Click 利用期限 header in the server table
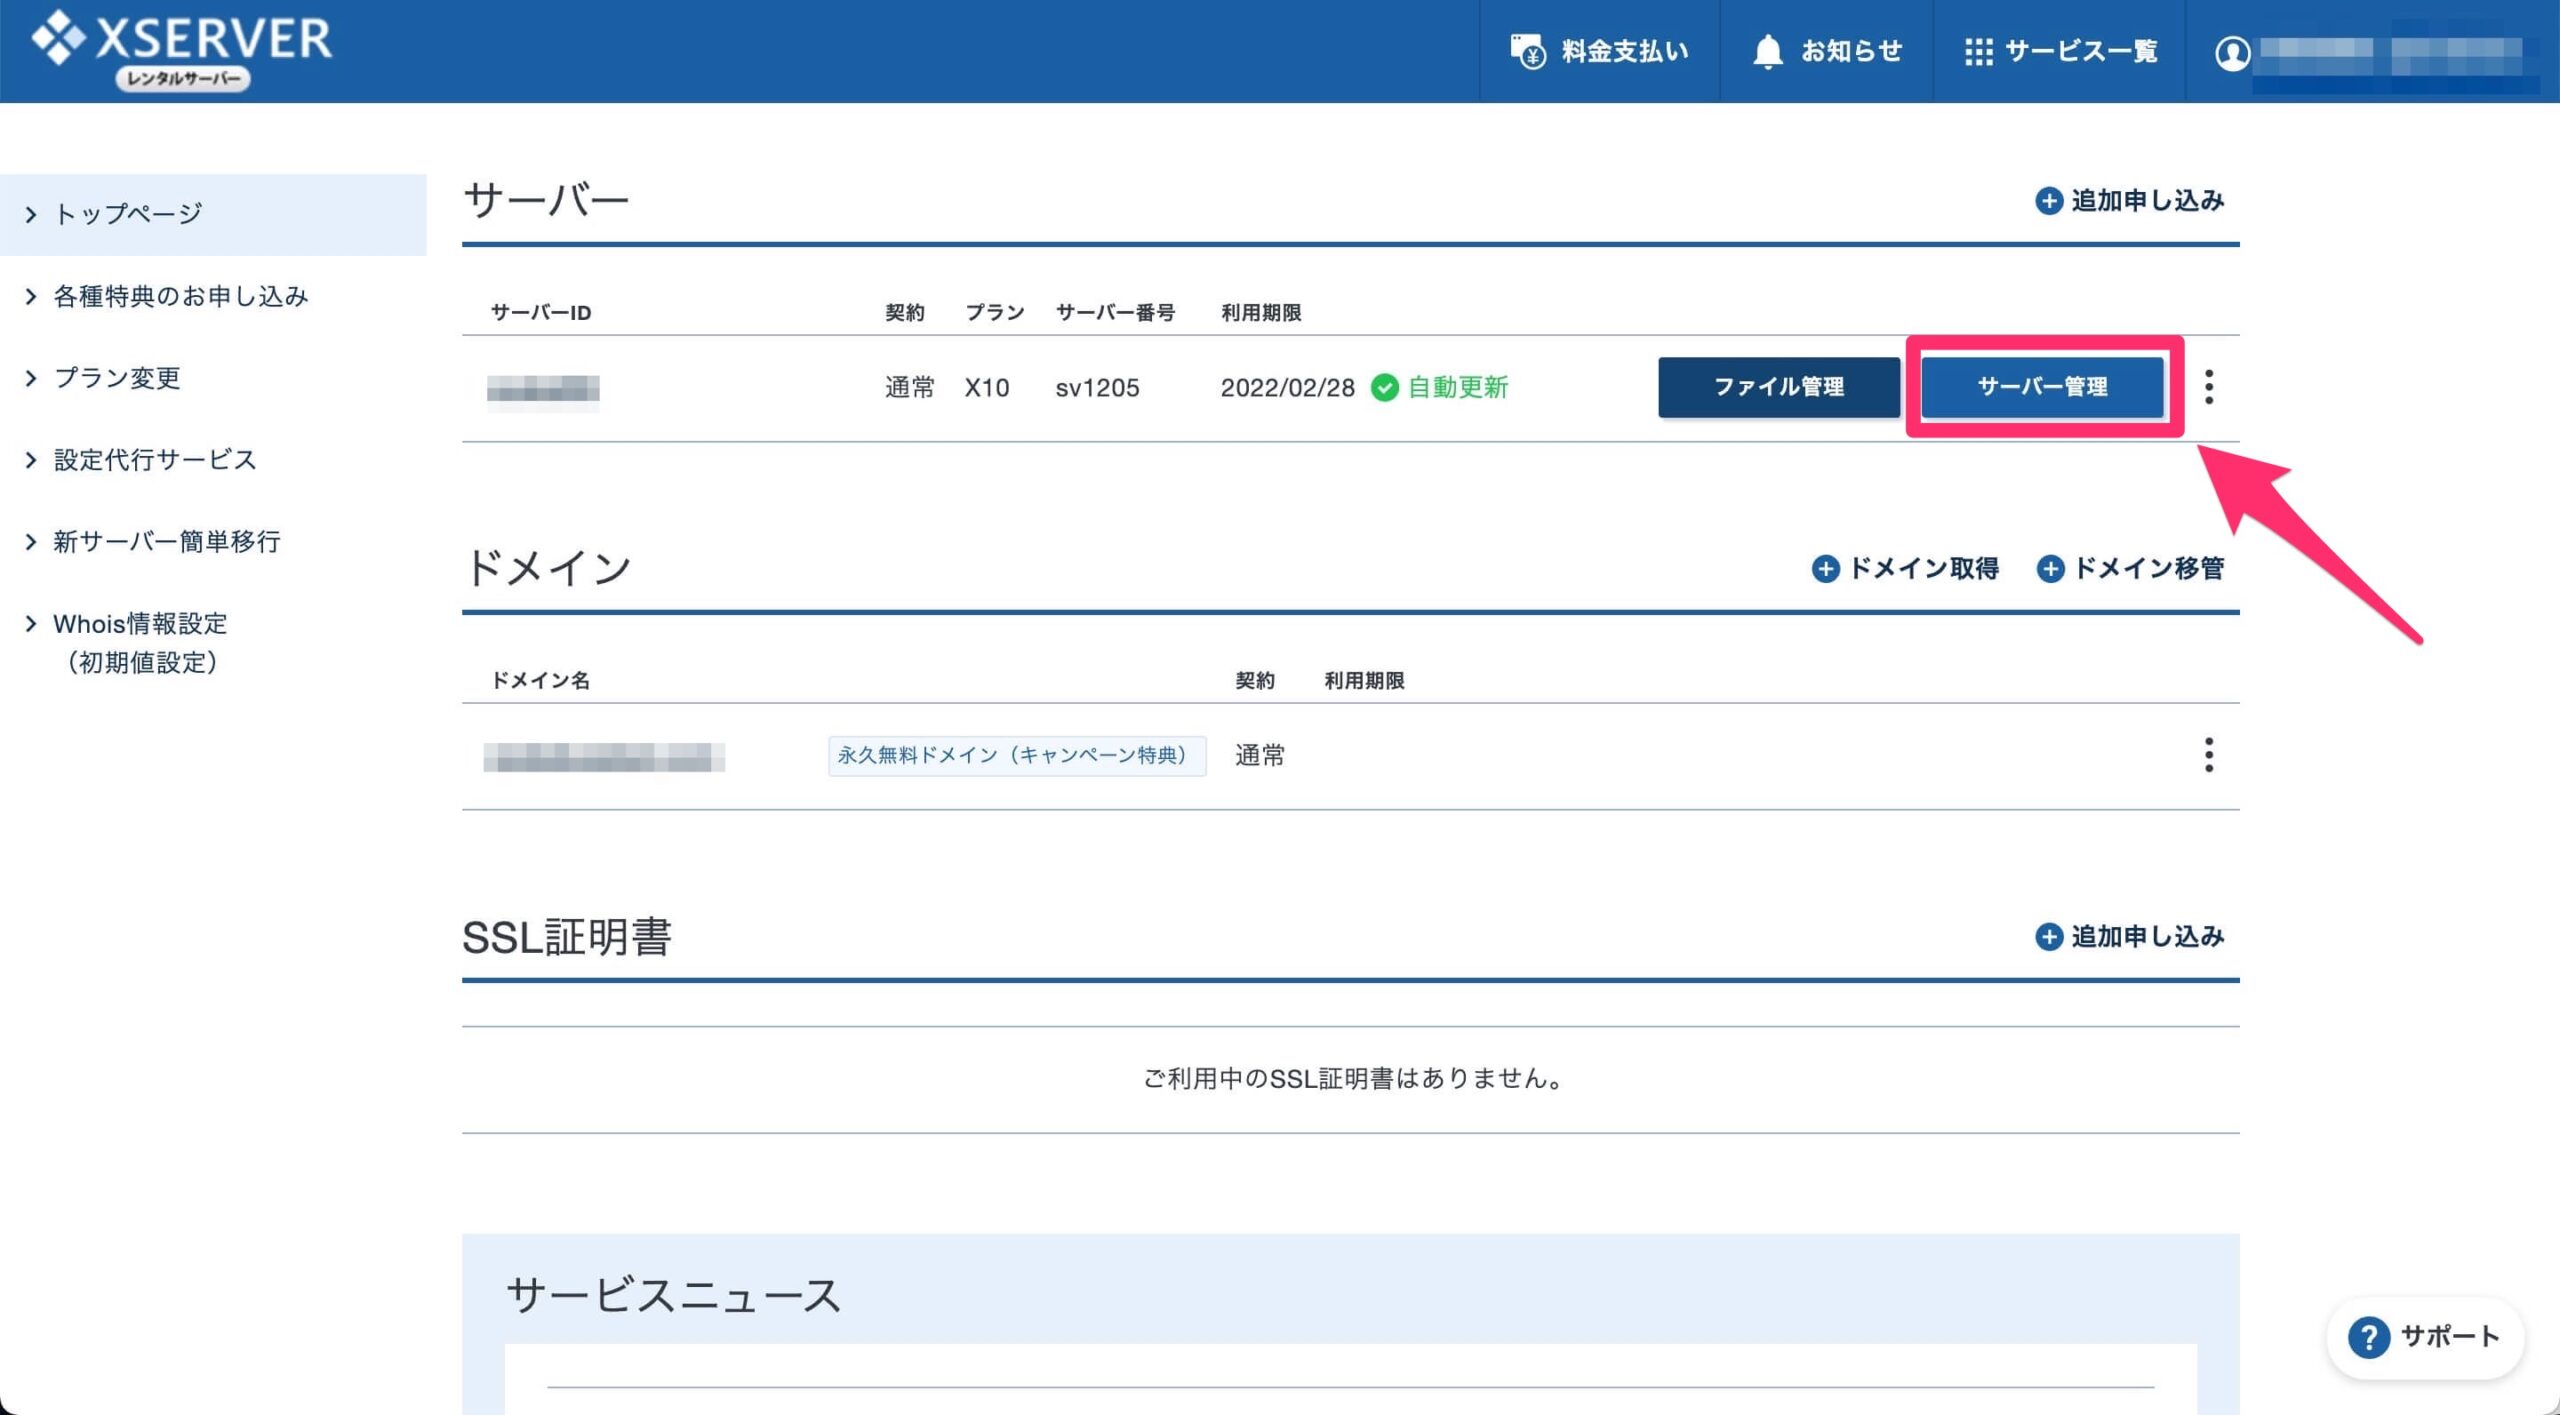The height and width of the screenshot is (1415, 2560). click(1261, 313)
